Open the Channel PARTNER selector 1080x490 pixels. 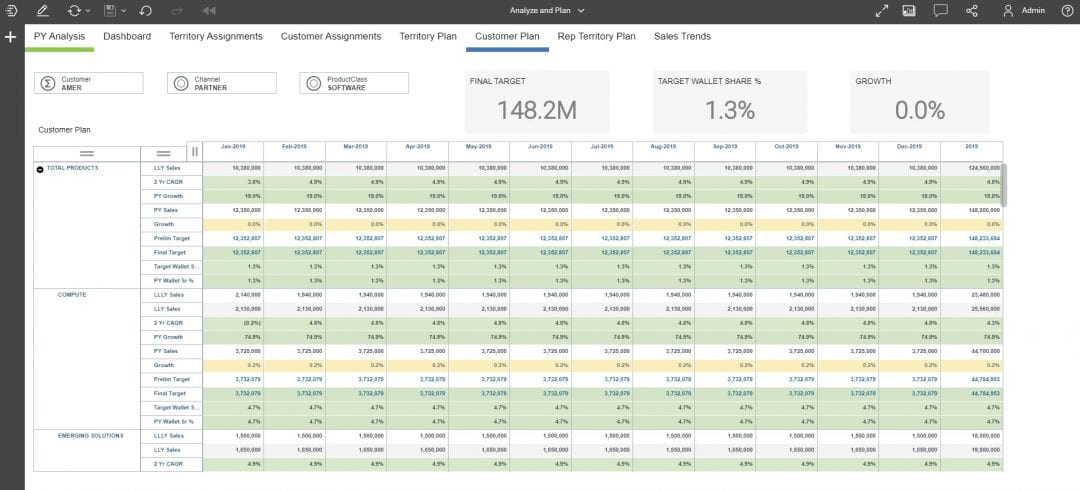pyautogui.click(x=222, y=83)
